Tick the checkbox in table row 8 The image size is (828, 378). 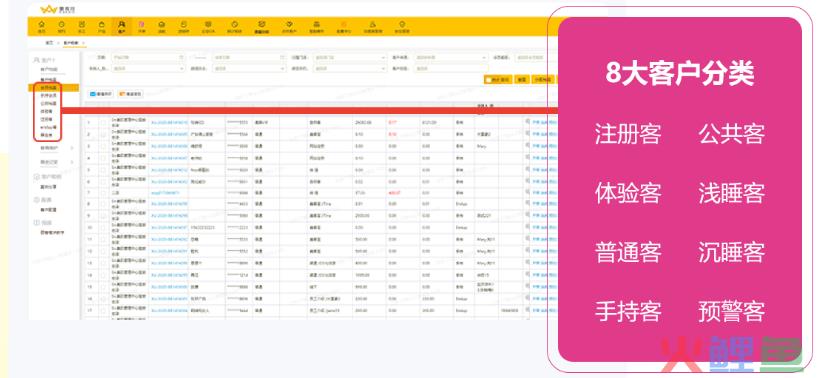(x=103, y=203)
